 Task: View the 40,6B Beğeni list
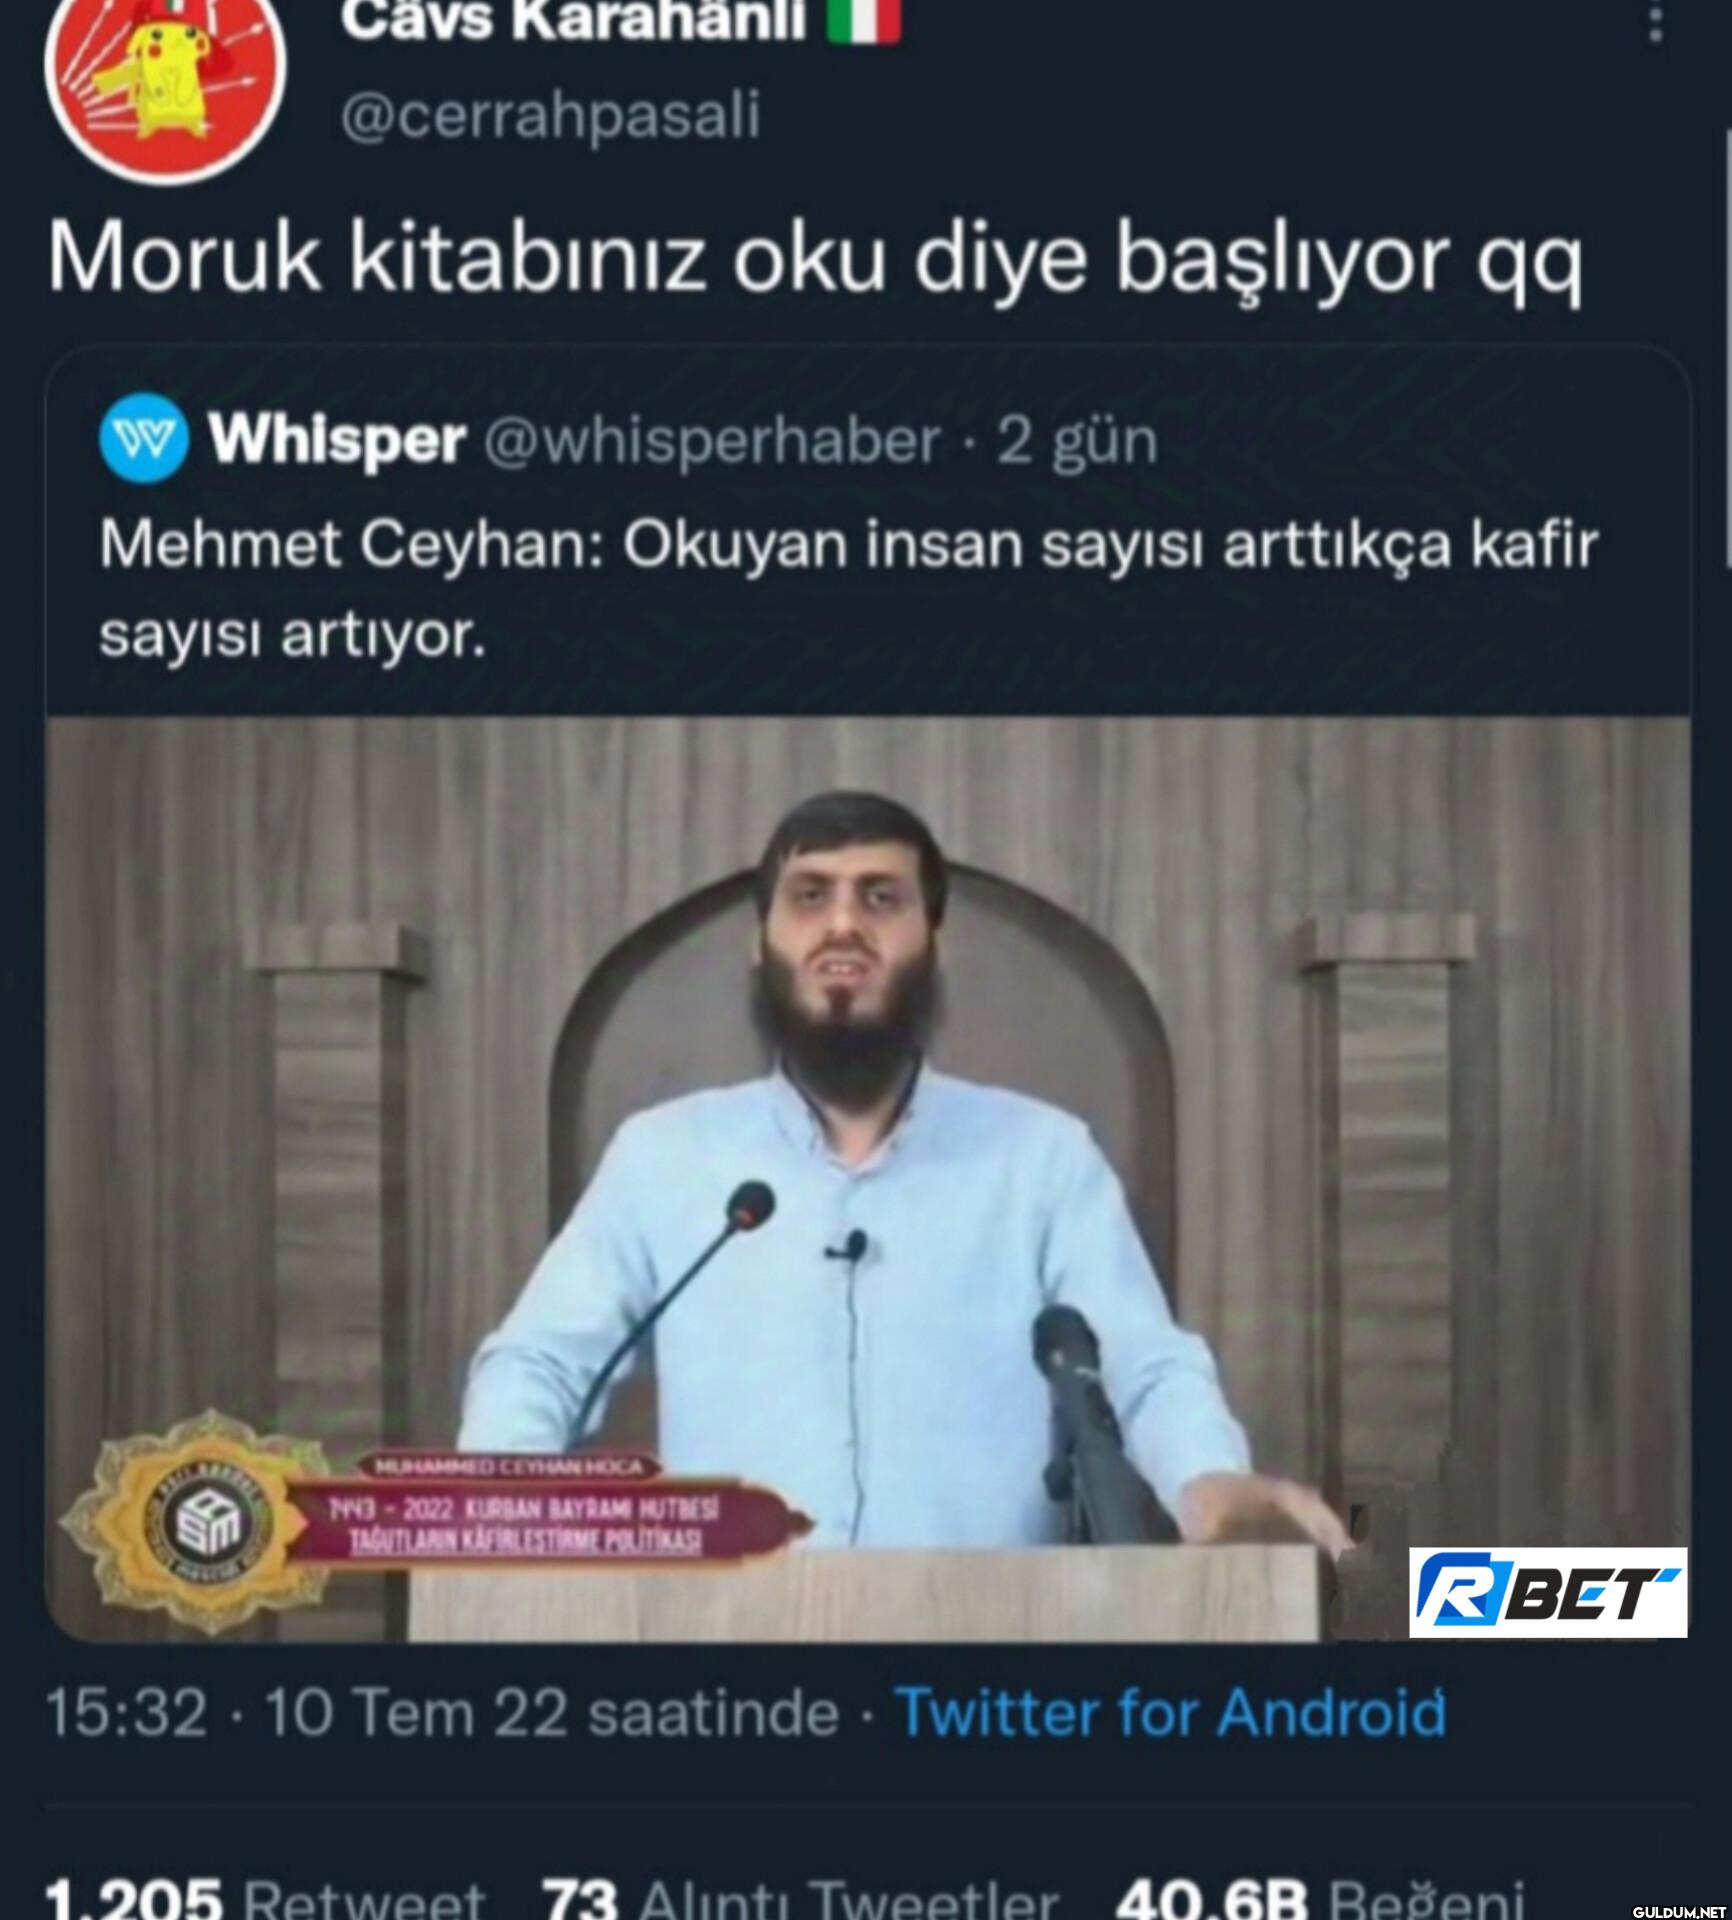click(x=1320, y=1897)
